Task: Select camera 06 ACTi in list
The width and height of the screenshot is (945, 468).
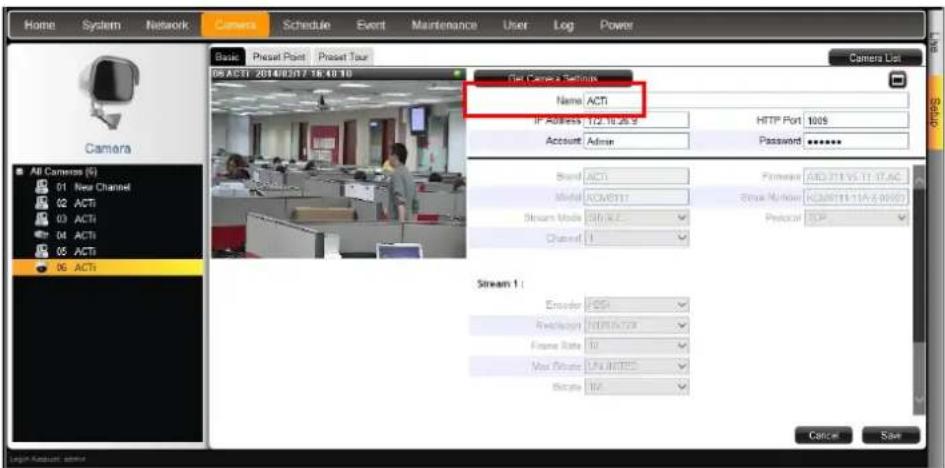Action: pyautogui.click(x=108, y=268)
